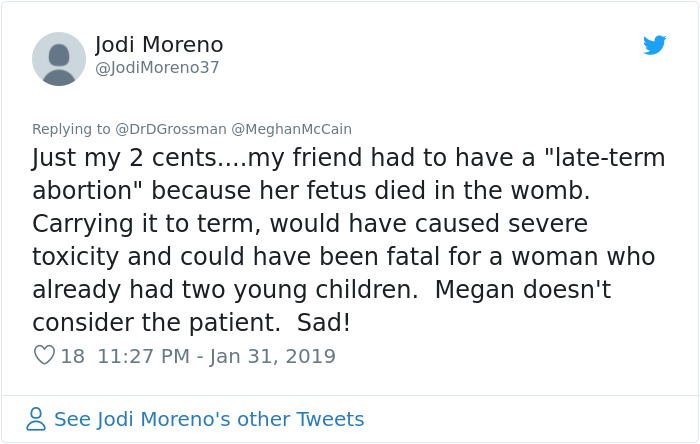Open Jodi Moreno's profile avatar
Image resolution: width=700 pixels, height=444 pixels.
[59, 58]
